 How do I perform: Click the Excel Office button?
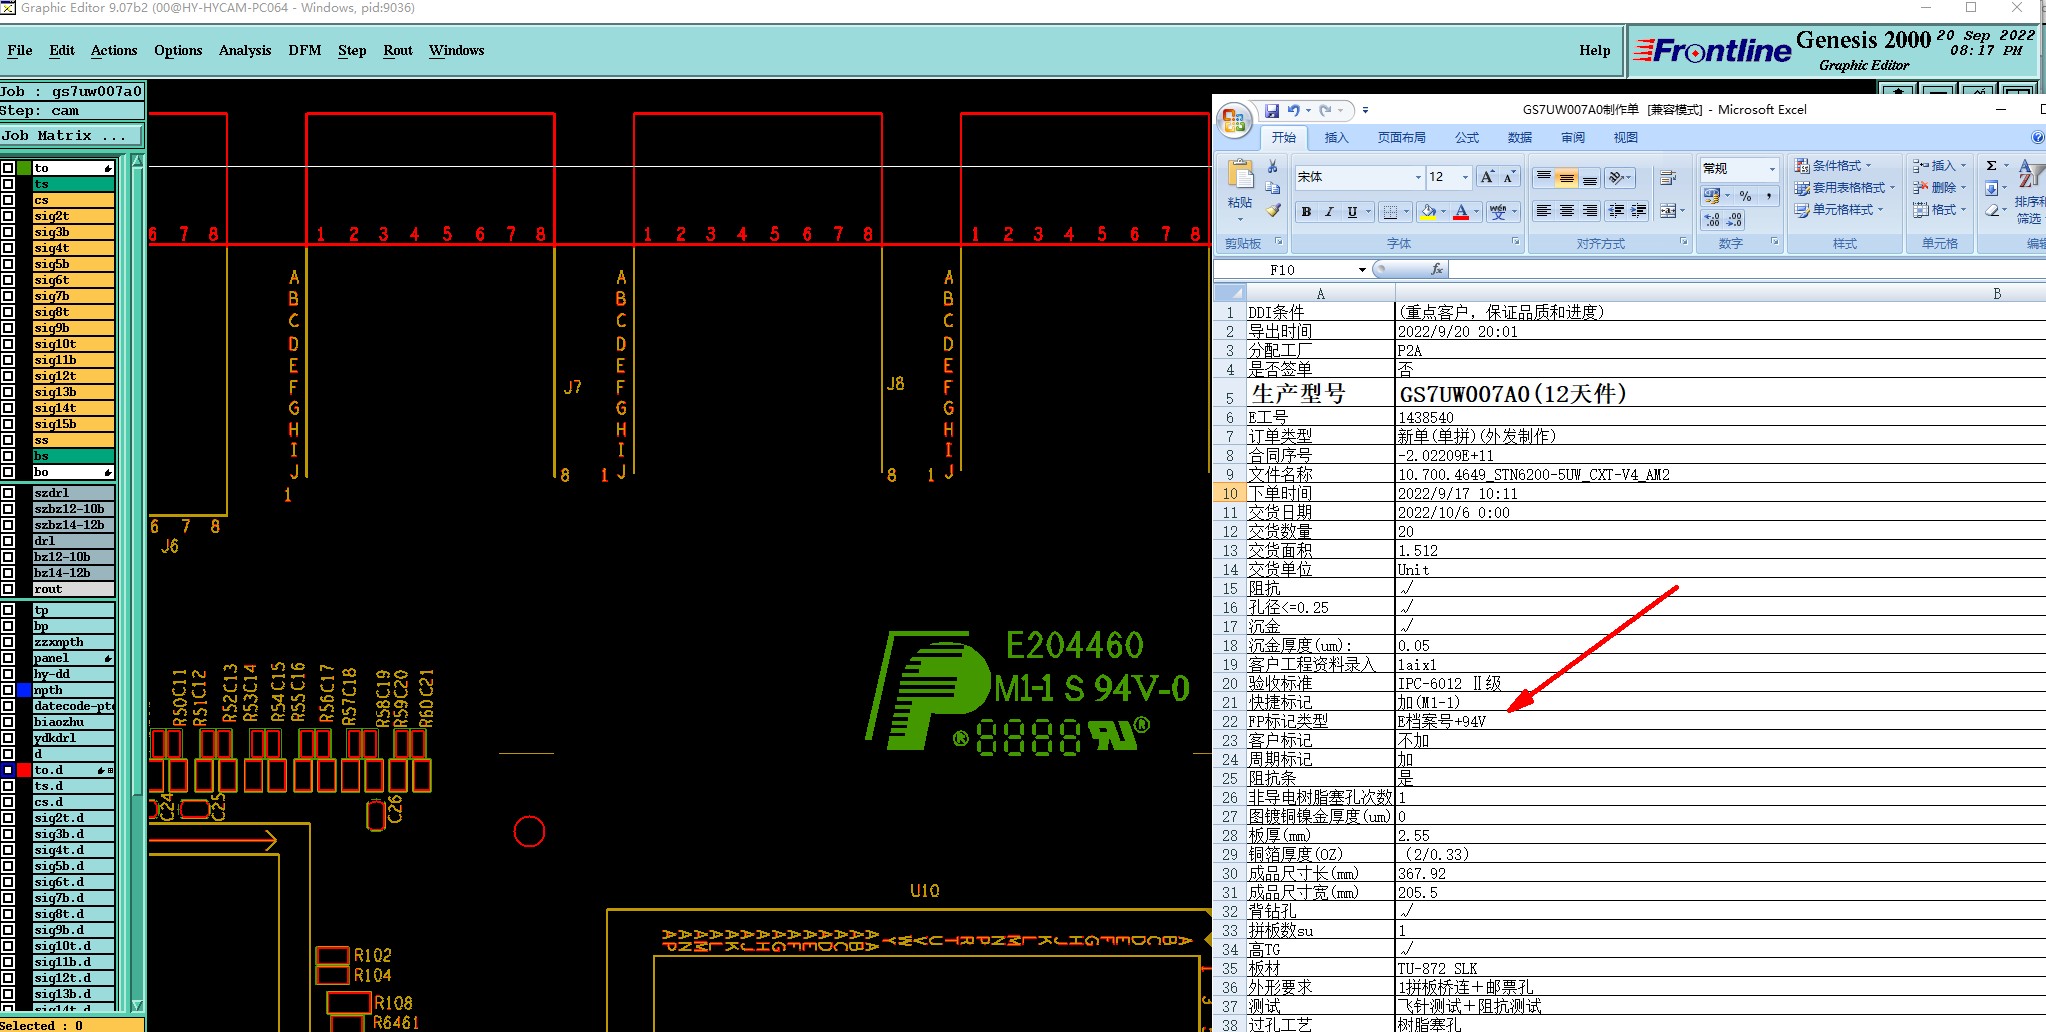(1234, 121)
